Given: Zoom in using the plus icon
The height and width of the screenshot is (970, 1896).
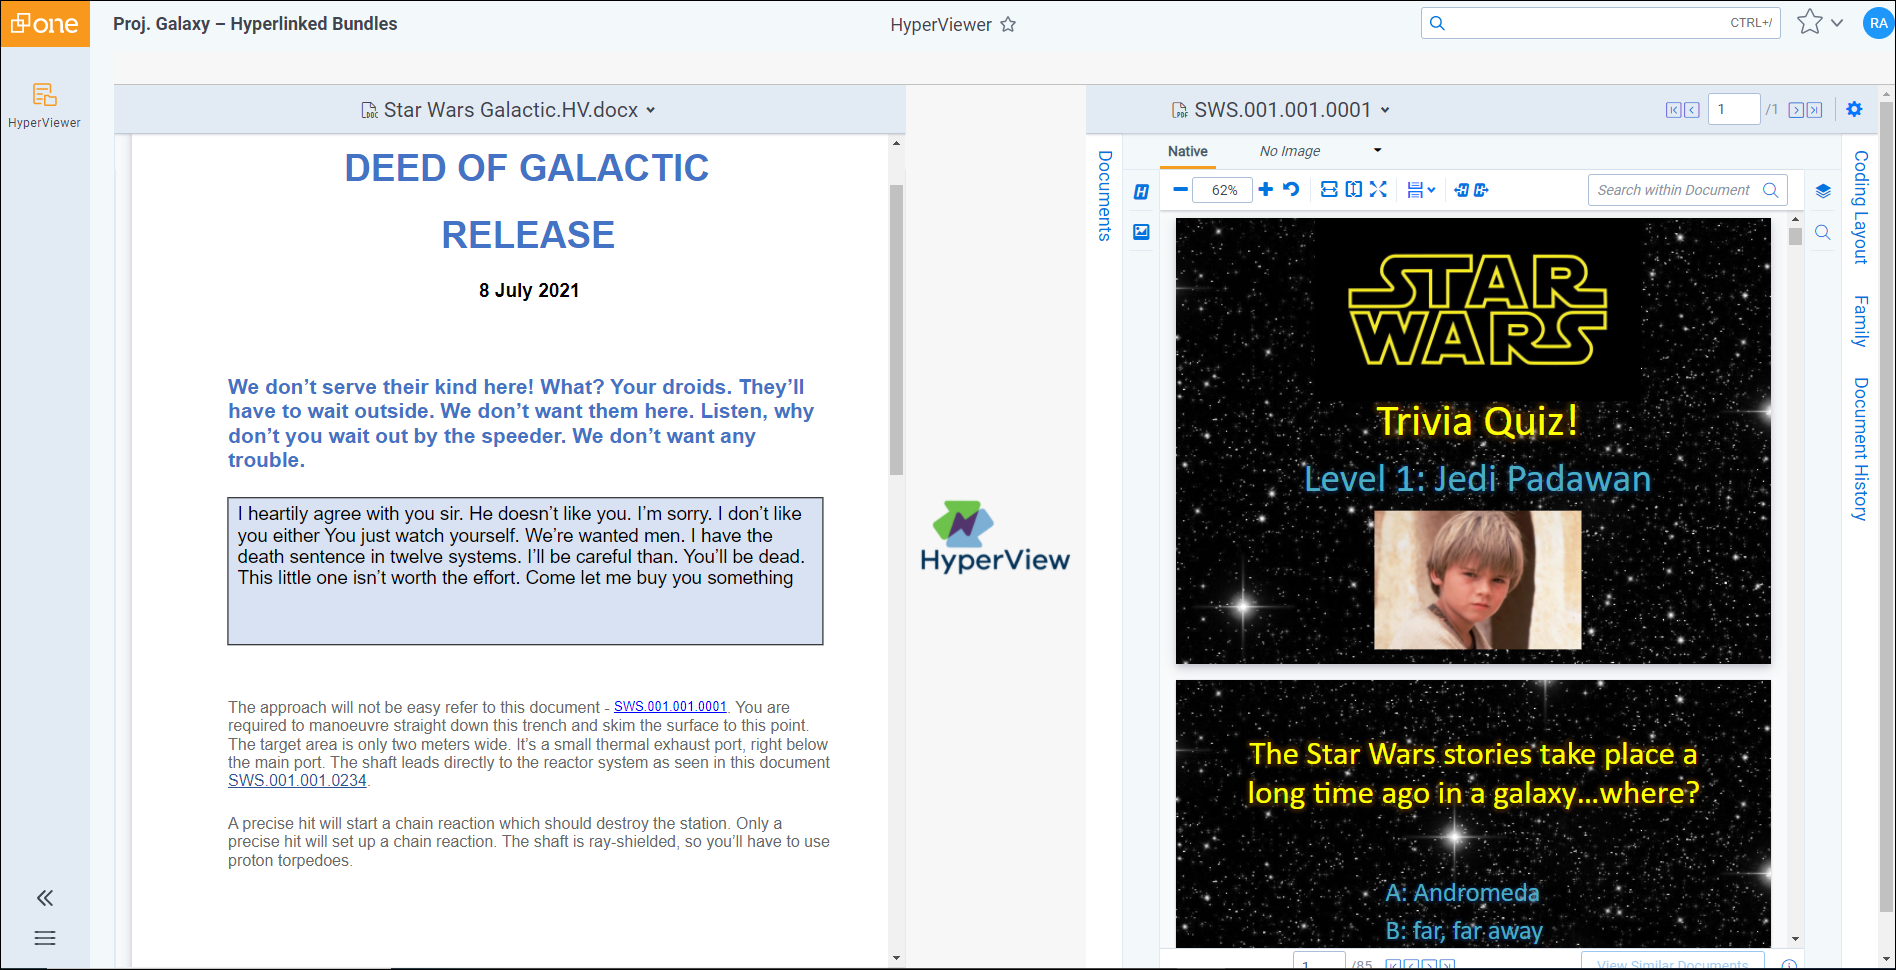Looking at the screenshot, I should (x=1266, y=190).
